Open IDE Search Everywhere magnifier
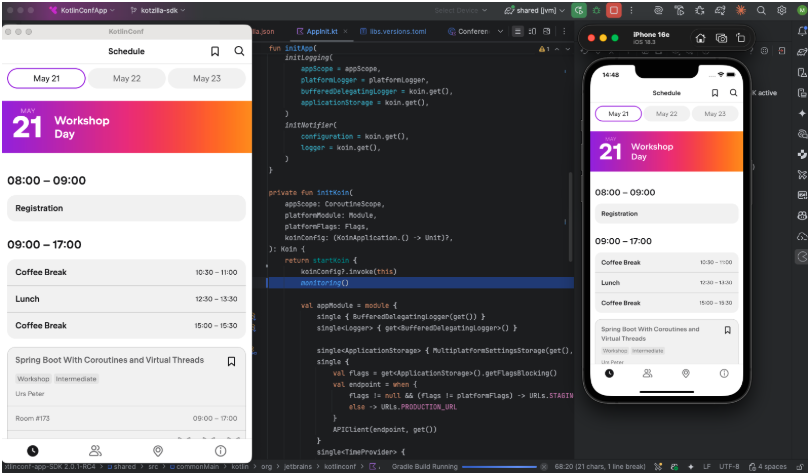808x473 pixels. tap(761, 10)
